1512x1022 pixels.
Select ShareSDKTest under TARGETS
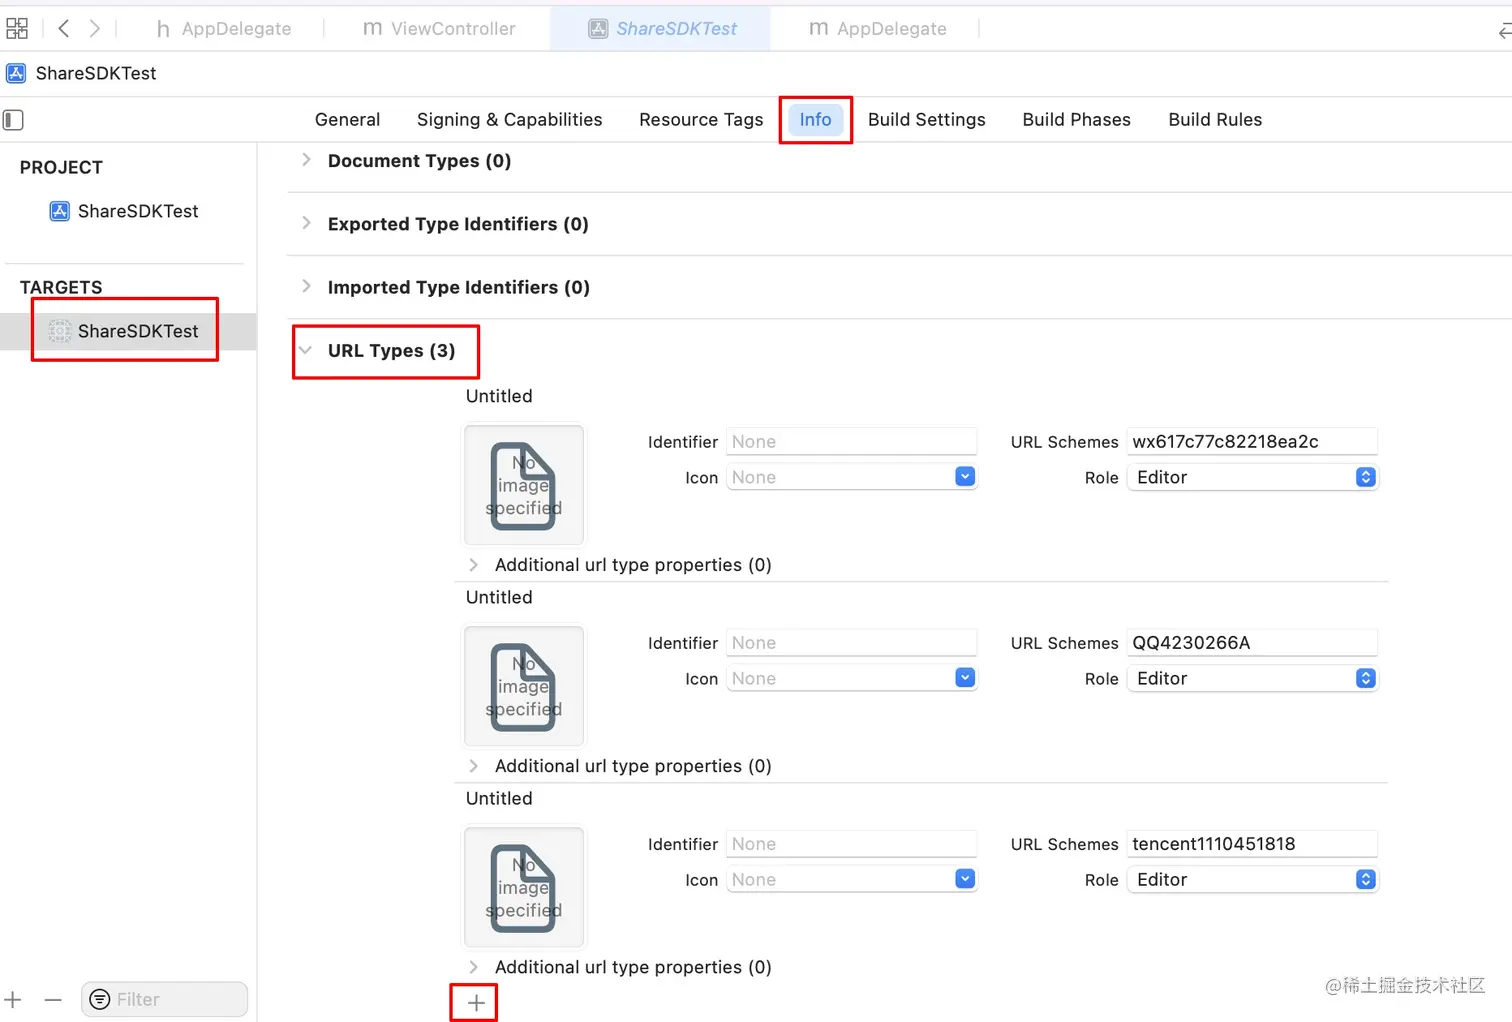pyautogui.click(x=124, y=331)
